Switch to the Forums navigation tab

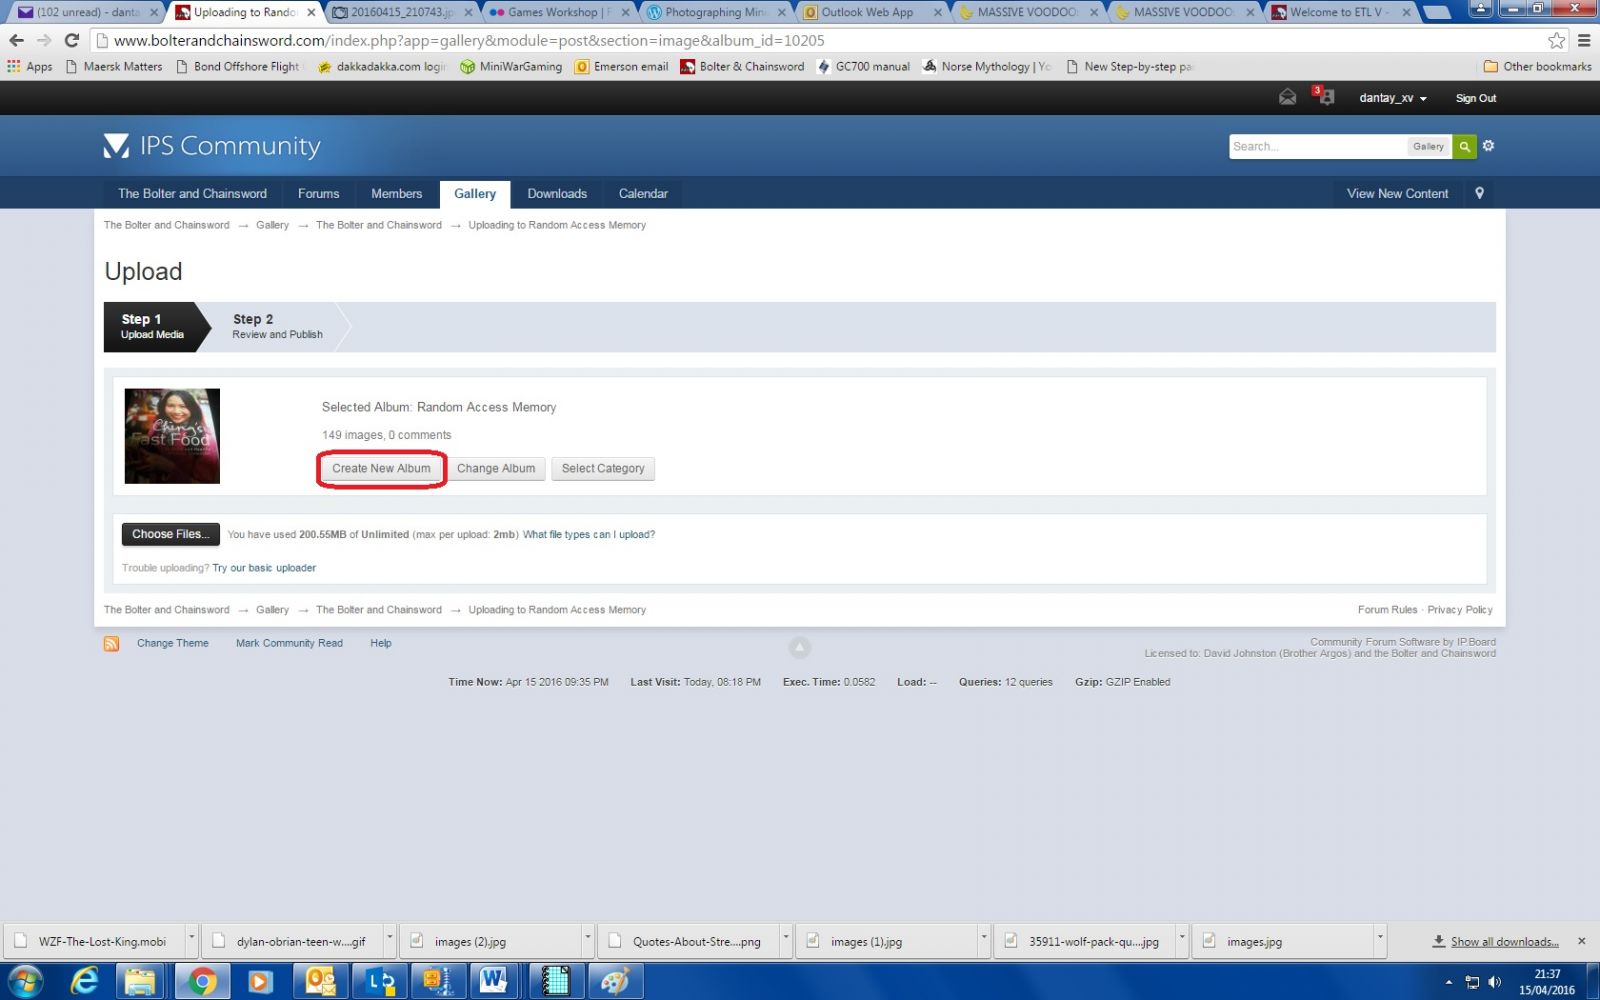[318, 193]
